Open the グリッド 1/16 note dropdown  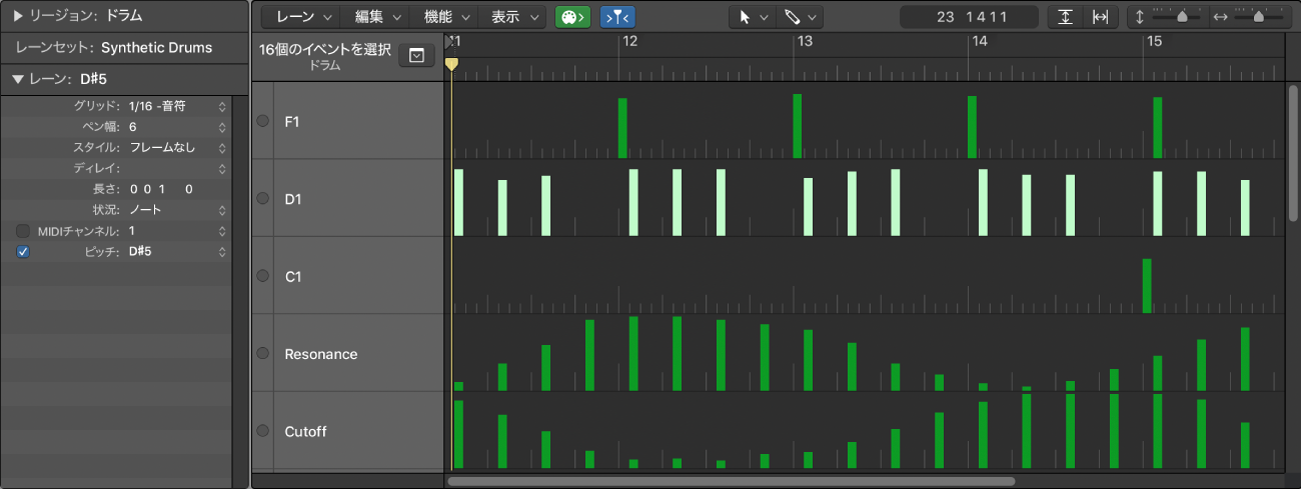[221, 106]
